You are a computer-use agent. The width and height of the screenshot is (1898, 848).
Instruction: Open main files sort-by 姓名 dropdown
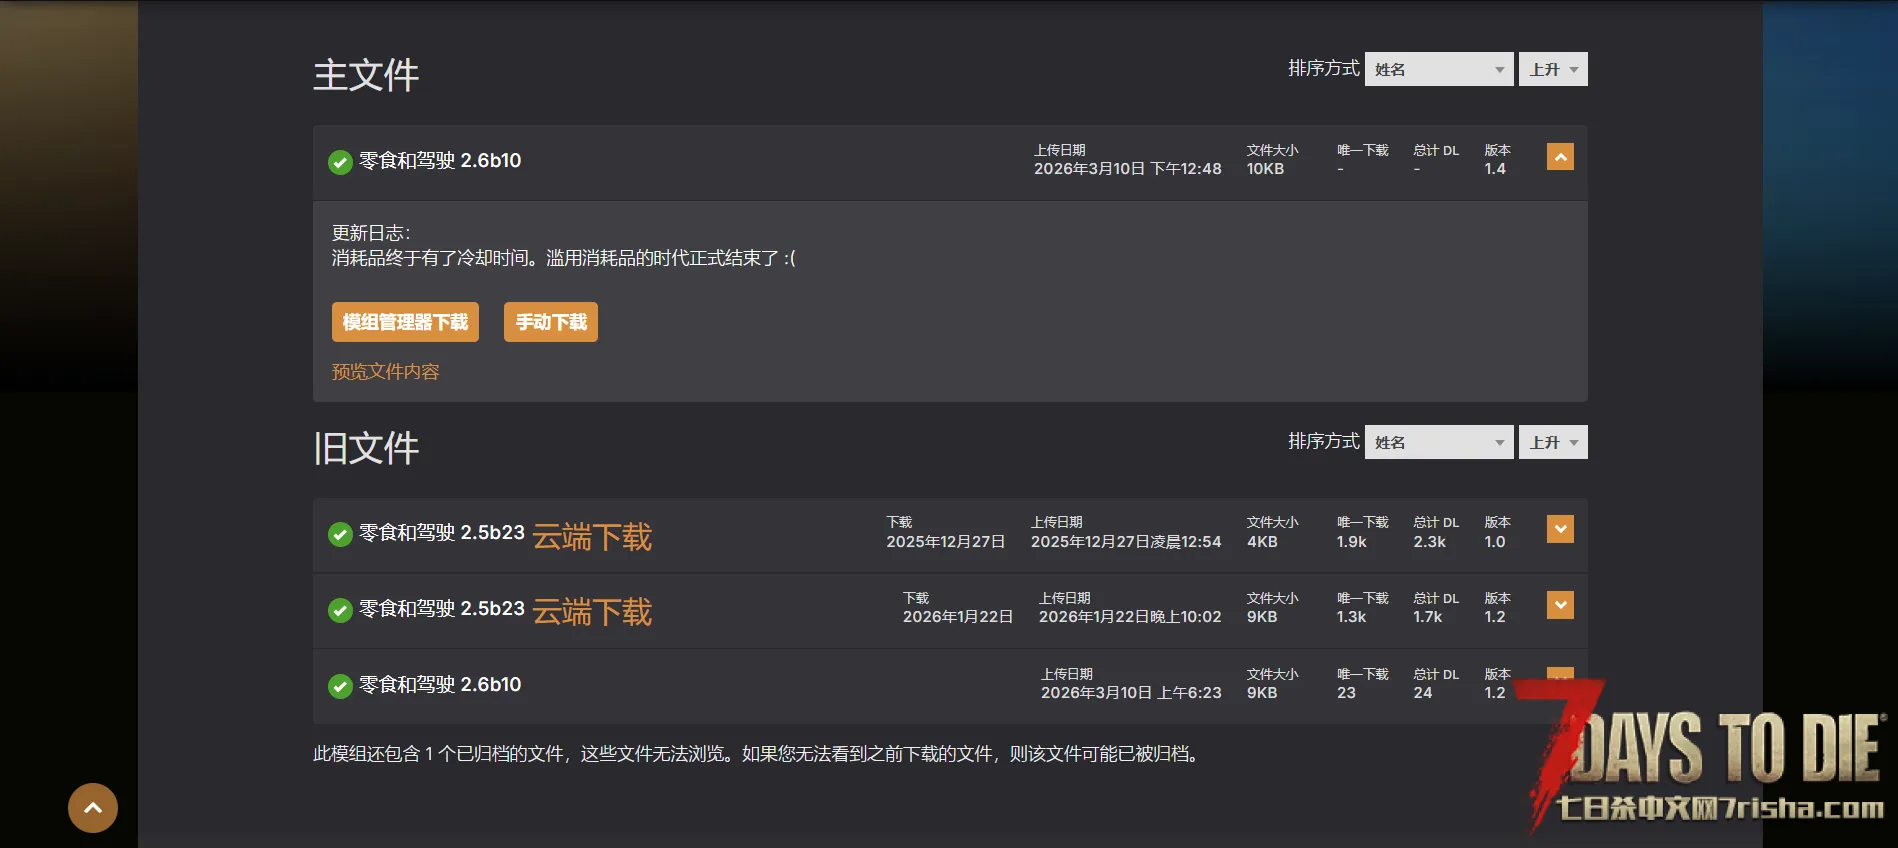1438,69
